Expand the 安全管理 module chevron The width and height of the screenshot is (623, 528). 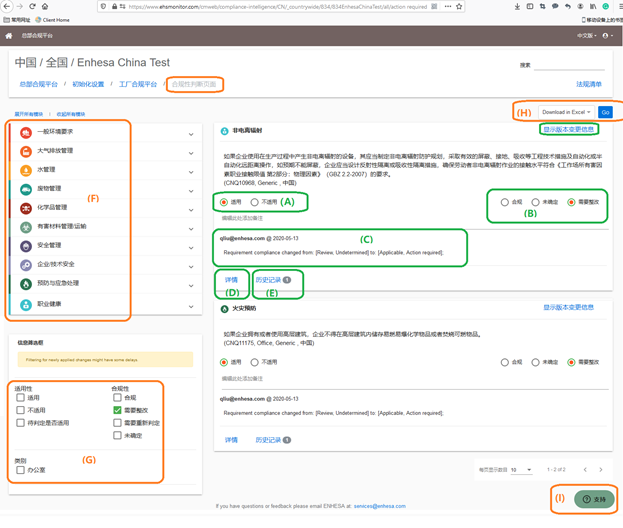(x=191, y=248)
